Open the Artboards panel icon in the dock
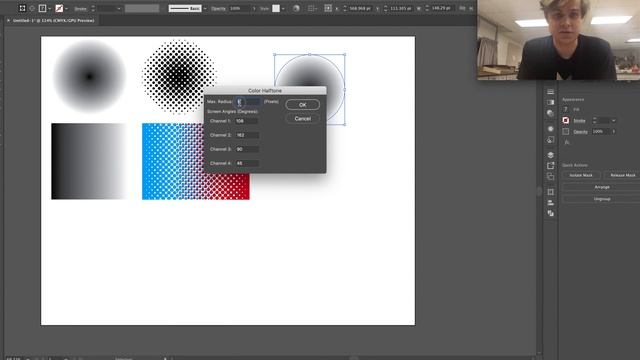Screen dimensions: 640x360 coord(551,176)
